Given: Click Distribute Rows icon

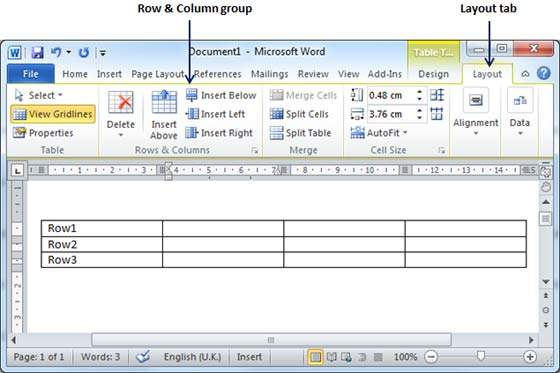Looking at the screenshot, I should point(437,95).
